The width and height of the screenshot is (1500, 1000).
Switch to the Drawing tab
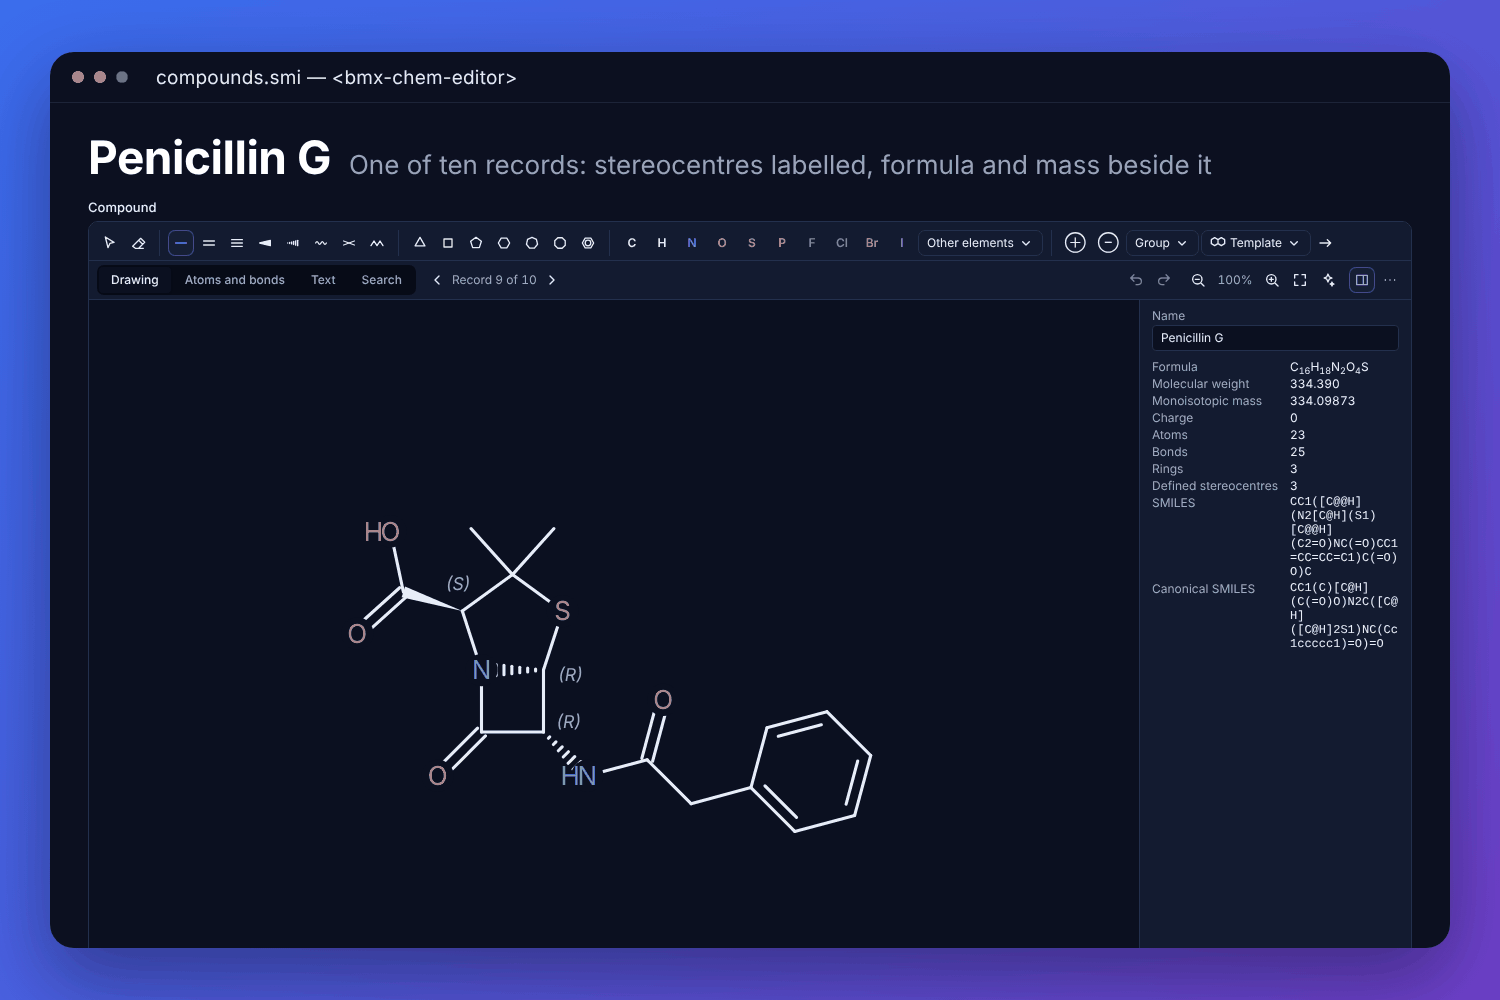point(135,280)
